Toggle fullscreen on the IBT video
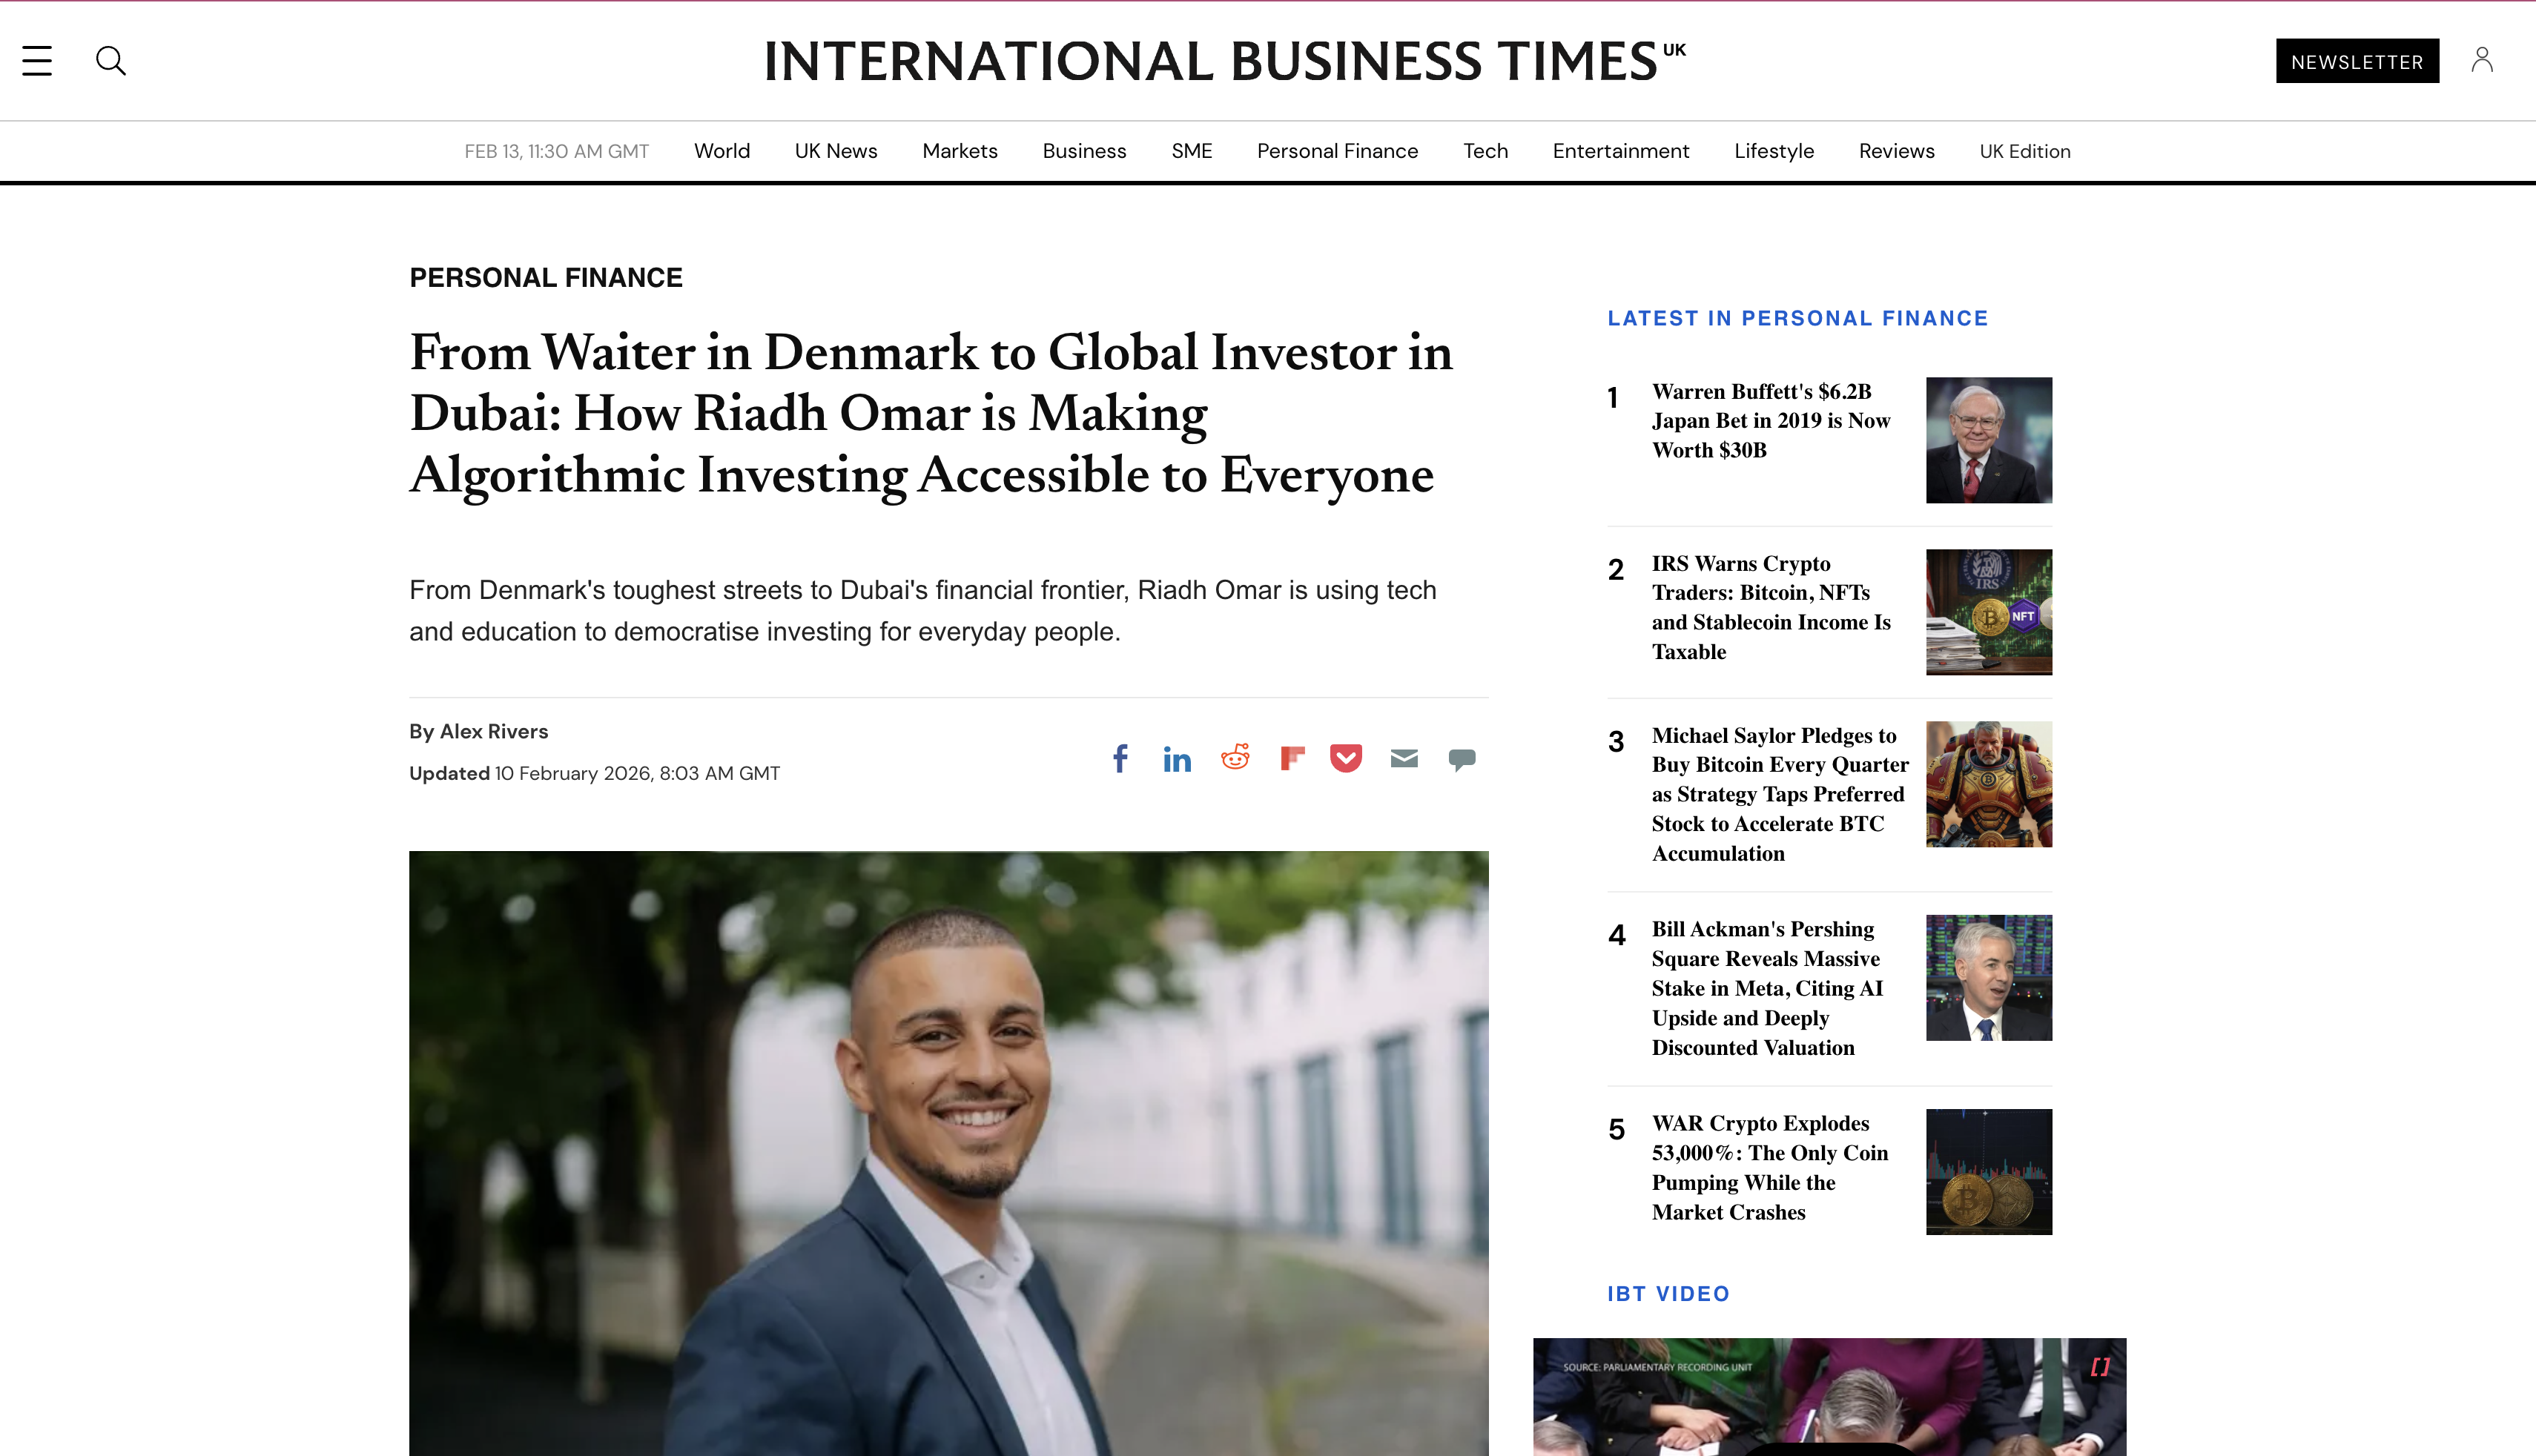 [x=2100, y=1367]
